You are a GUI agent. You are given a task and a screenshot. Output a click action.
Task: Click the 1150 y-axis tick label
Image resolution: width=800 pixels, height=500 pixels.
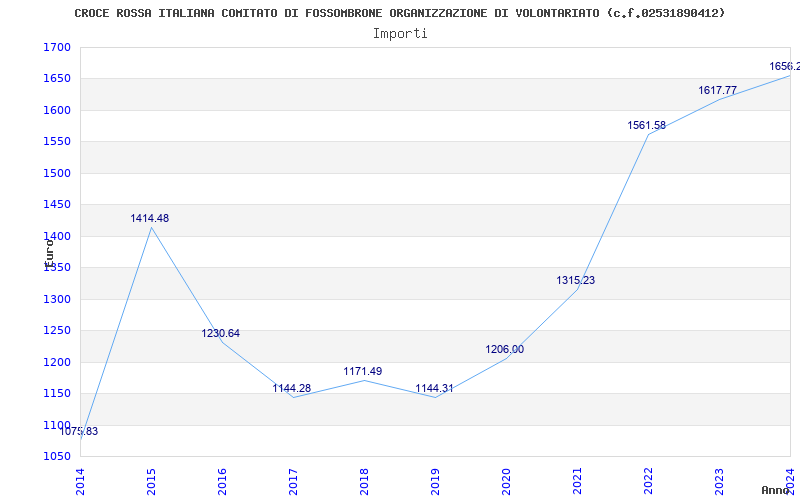[57, 393]
